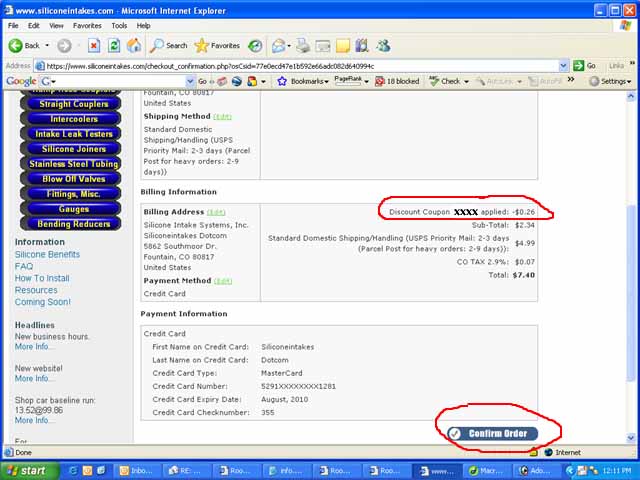Open the How To Install link
The width and height of the screenshot is (640, 480).
pyautogui.click(x=42, y=278)
